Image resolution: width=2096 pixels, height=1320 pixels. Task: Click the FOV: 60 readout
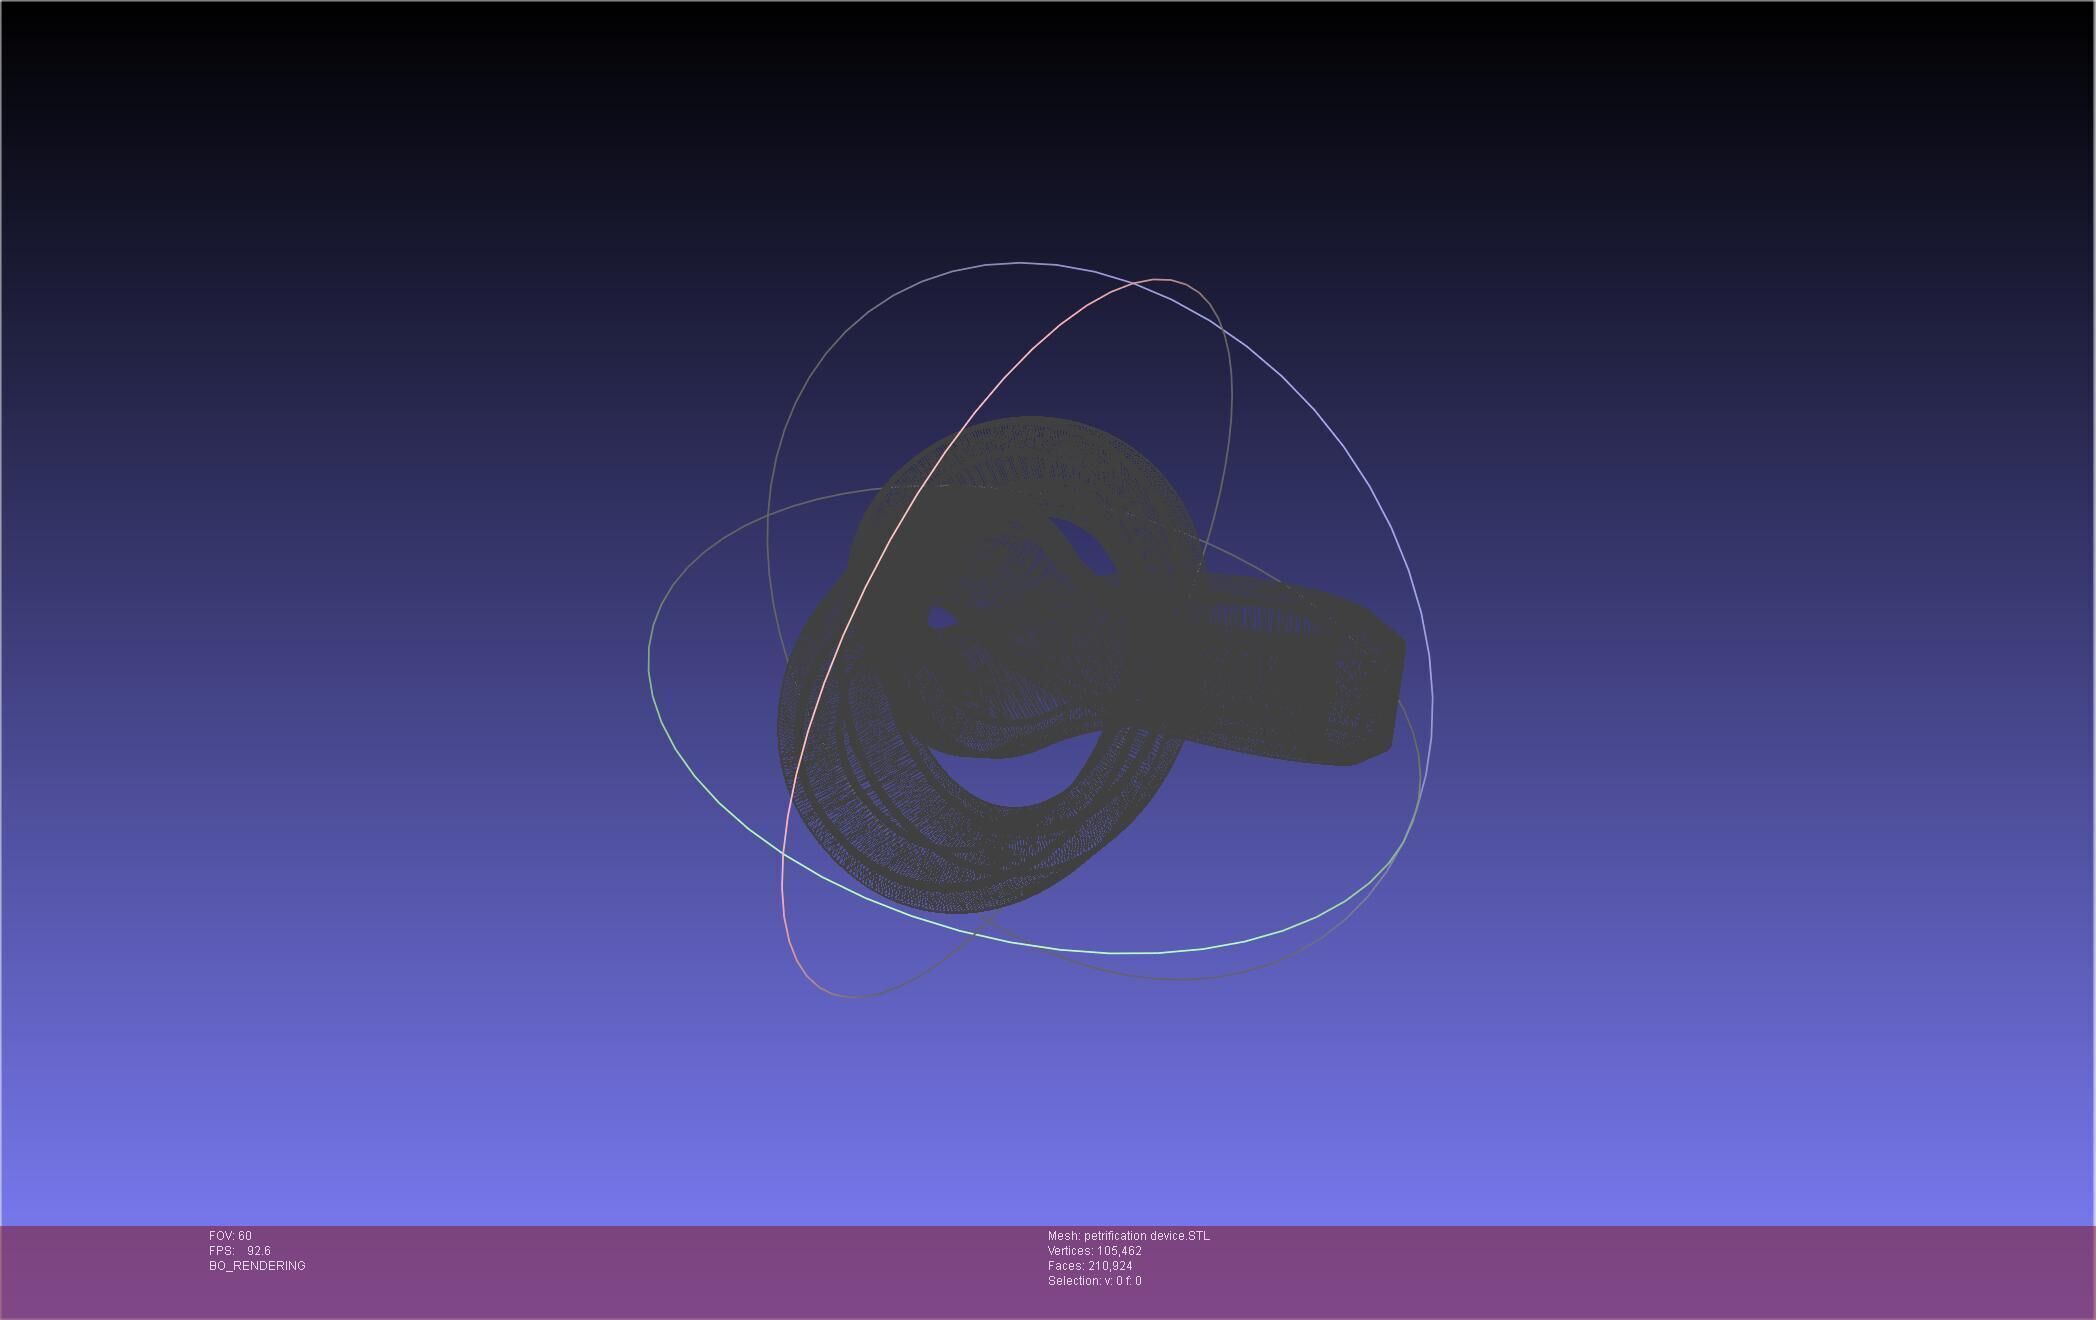[x=230, y=1236]
